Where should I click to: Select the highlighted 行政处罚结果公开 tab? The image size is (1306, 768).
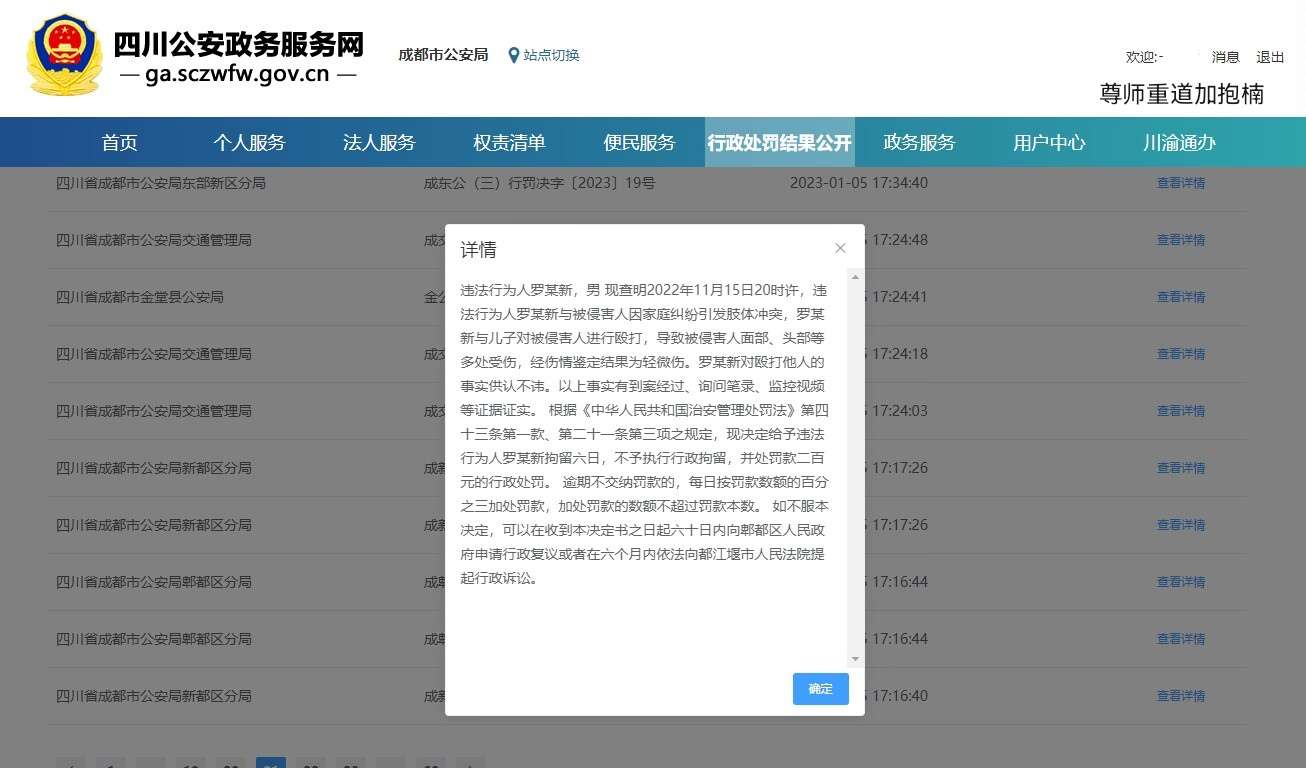tap(779, 142)
